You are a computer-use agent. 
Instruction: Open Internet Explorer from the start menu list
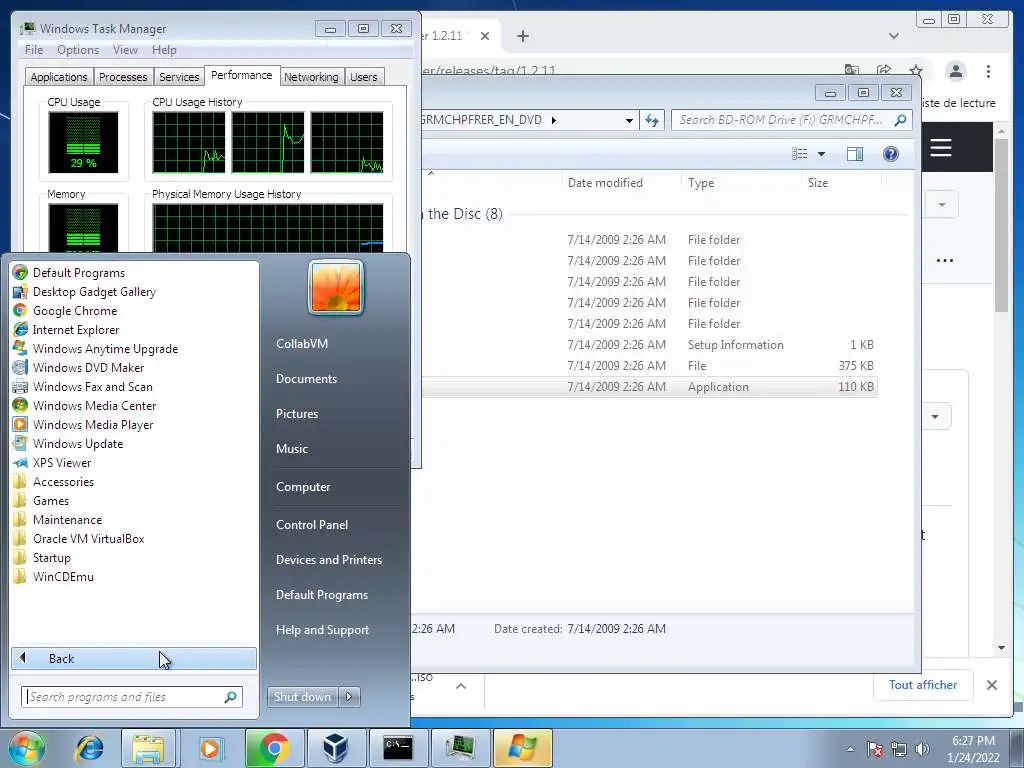click(x=76, y=330)
